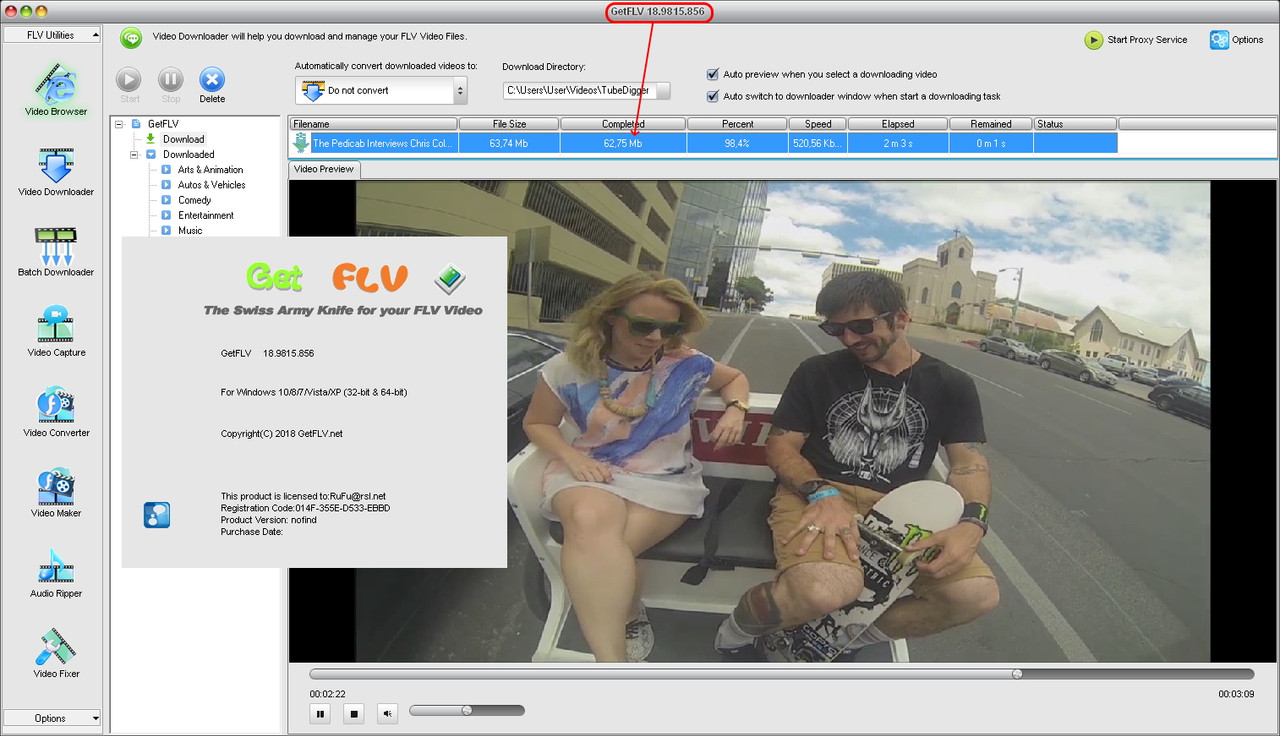Image resolution: width=1280 pixels, height=736 pixels.
Task: Click the green diamond logo in the About dialog
Action: pyautogui.click(x=449, y=277)
